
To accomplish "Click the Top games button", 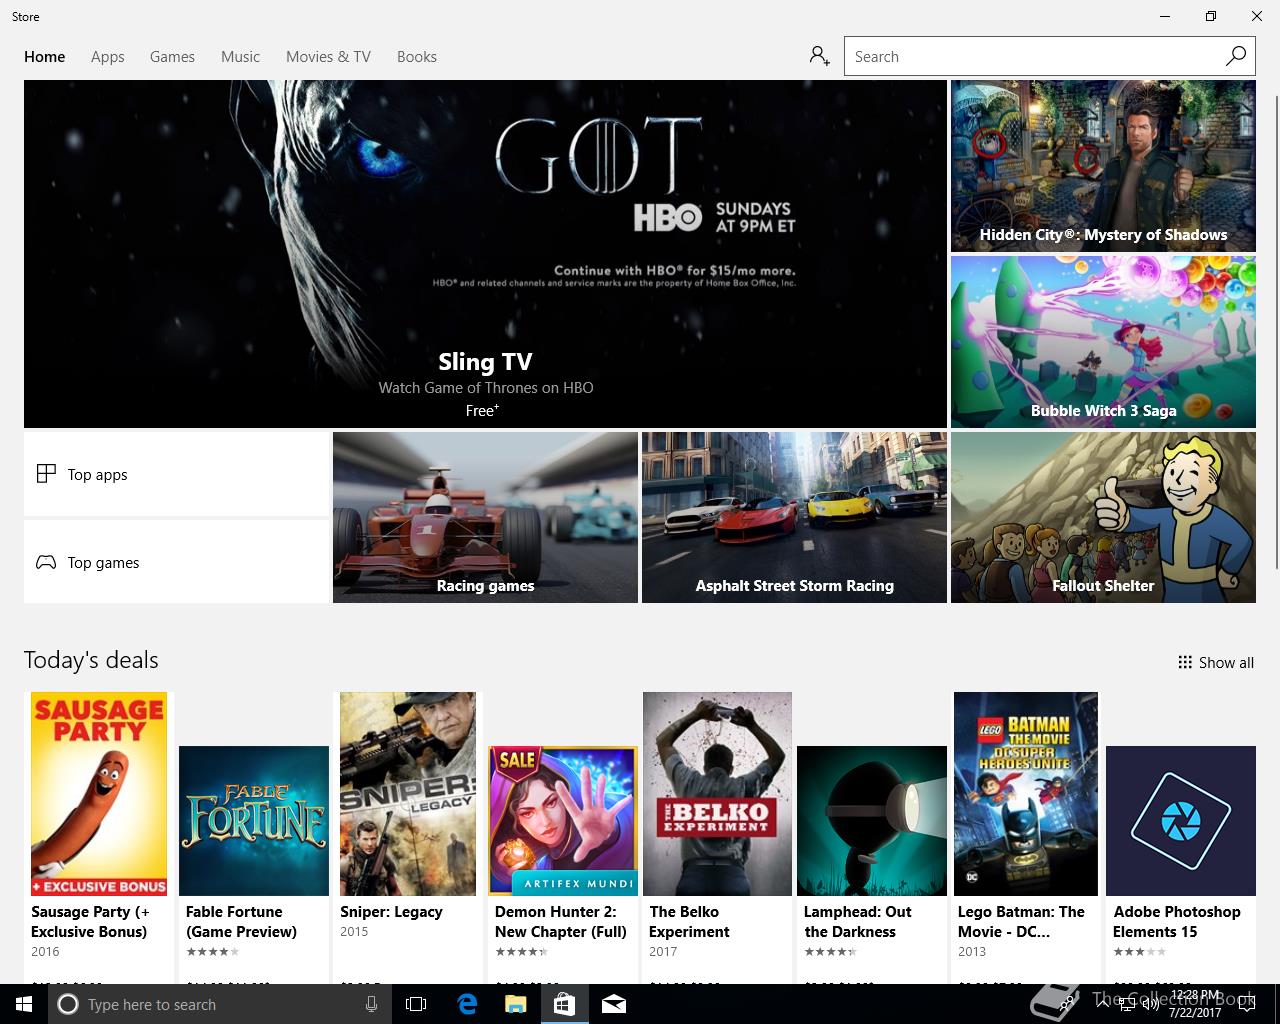I will pyautogui.click(x=176, y=562).
